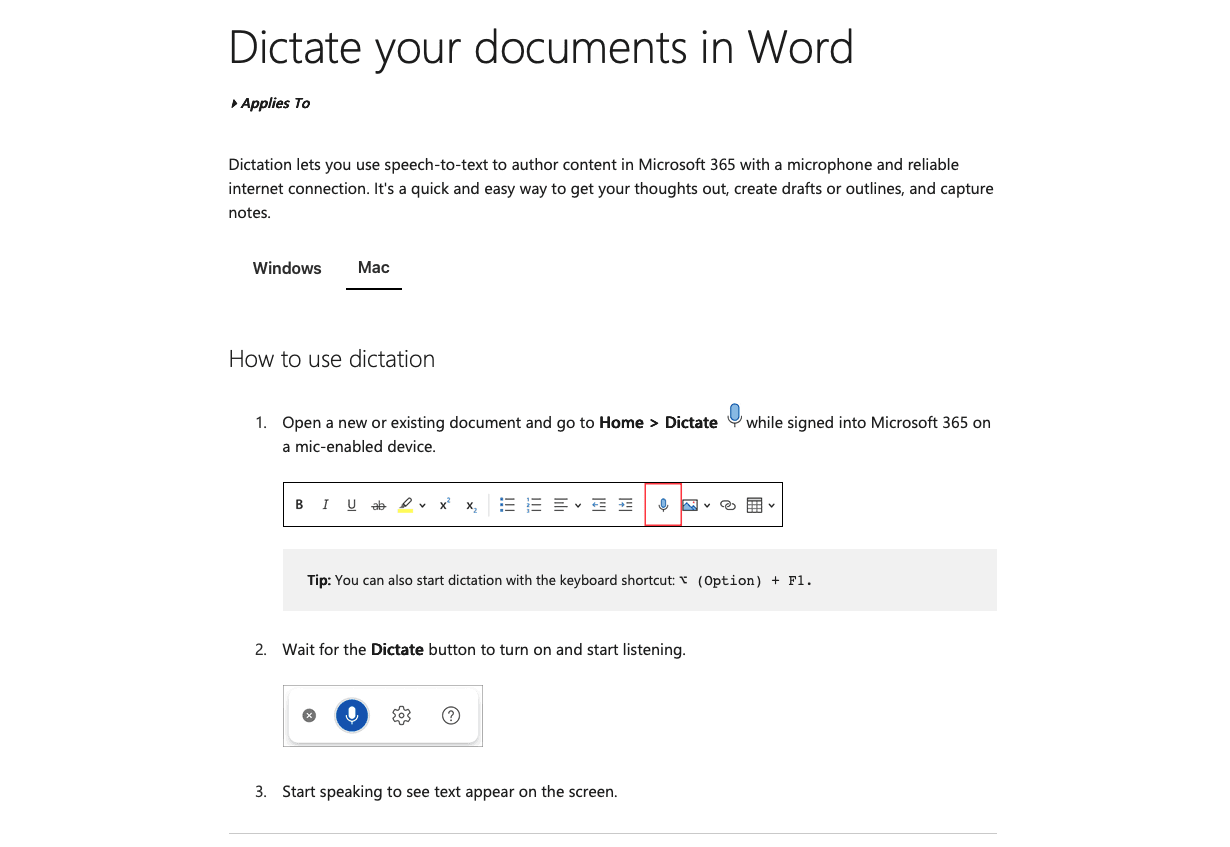Screen dimensions: 1230x847
Task: Click the microphone icon beside Dictate text
Action: pos(734,416)
